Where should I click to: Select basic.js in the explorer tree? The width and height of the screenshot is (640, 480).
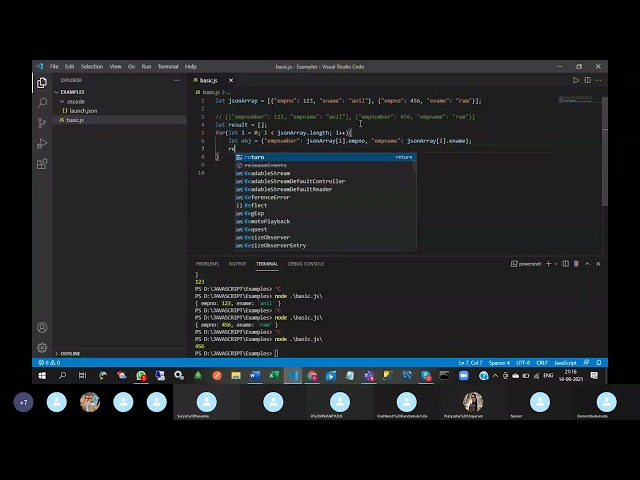120,120
